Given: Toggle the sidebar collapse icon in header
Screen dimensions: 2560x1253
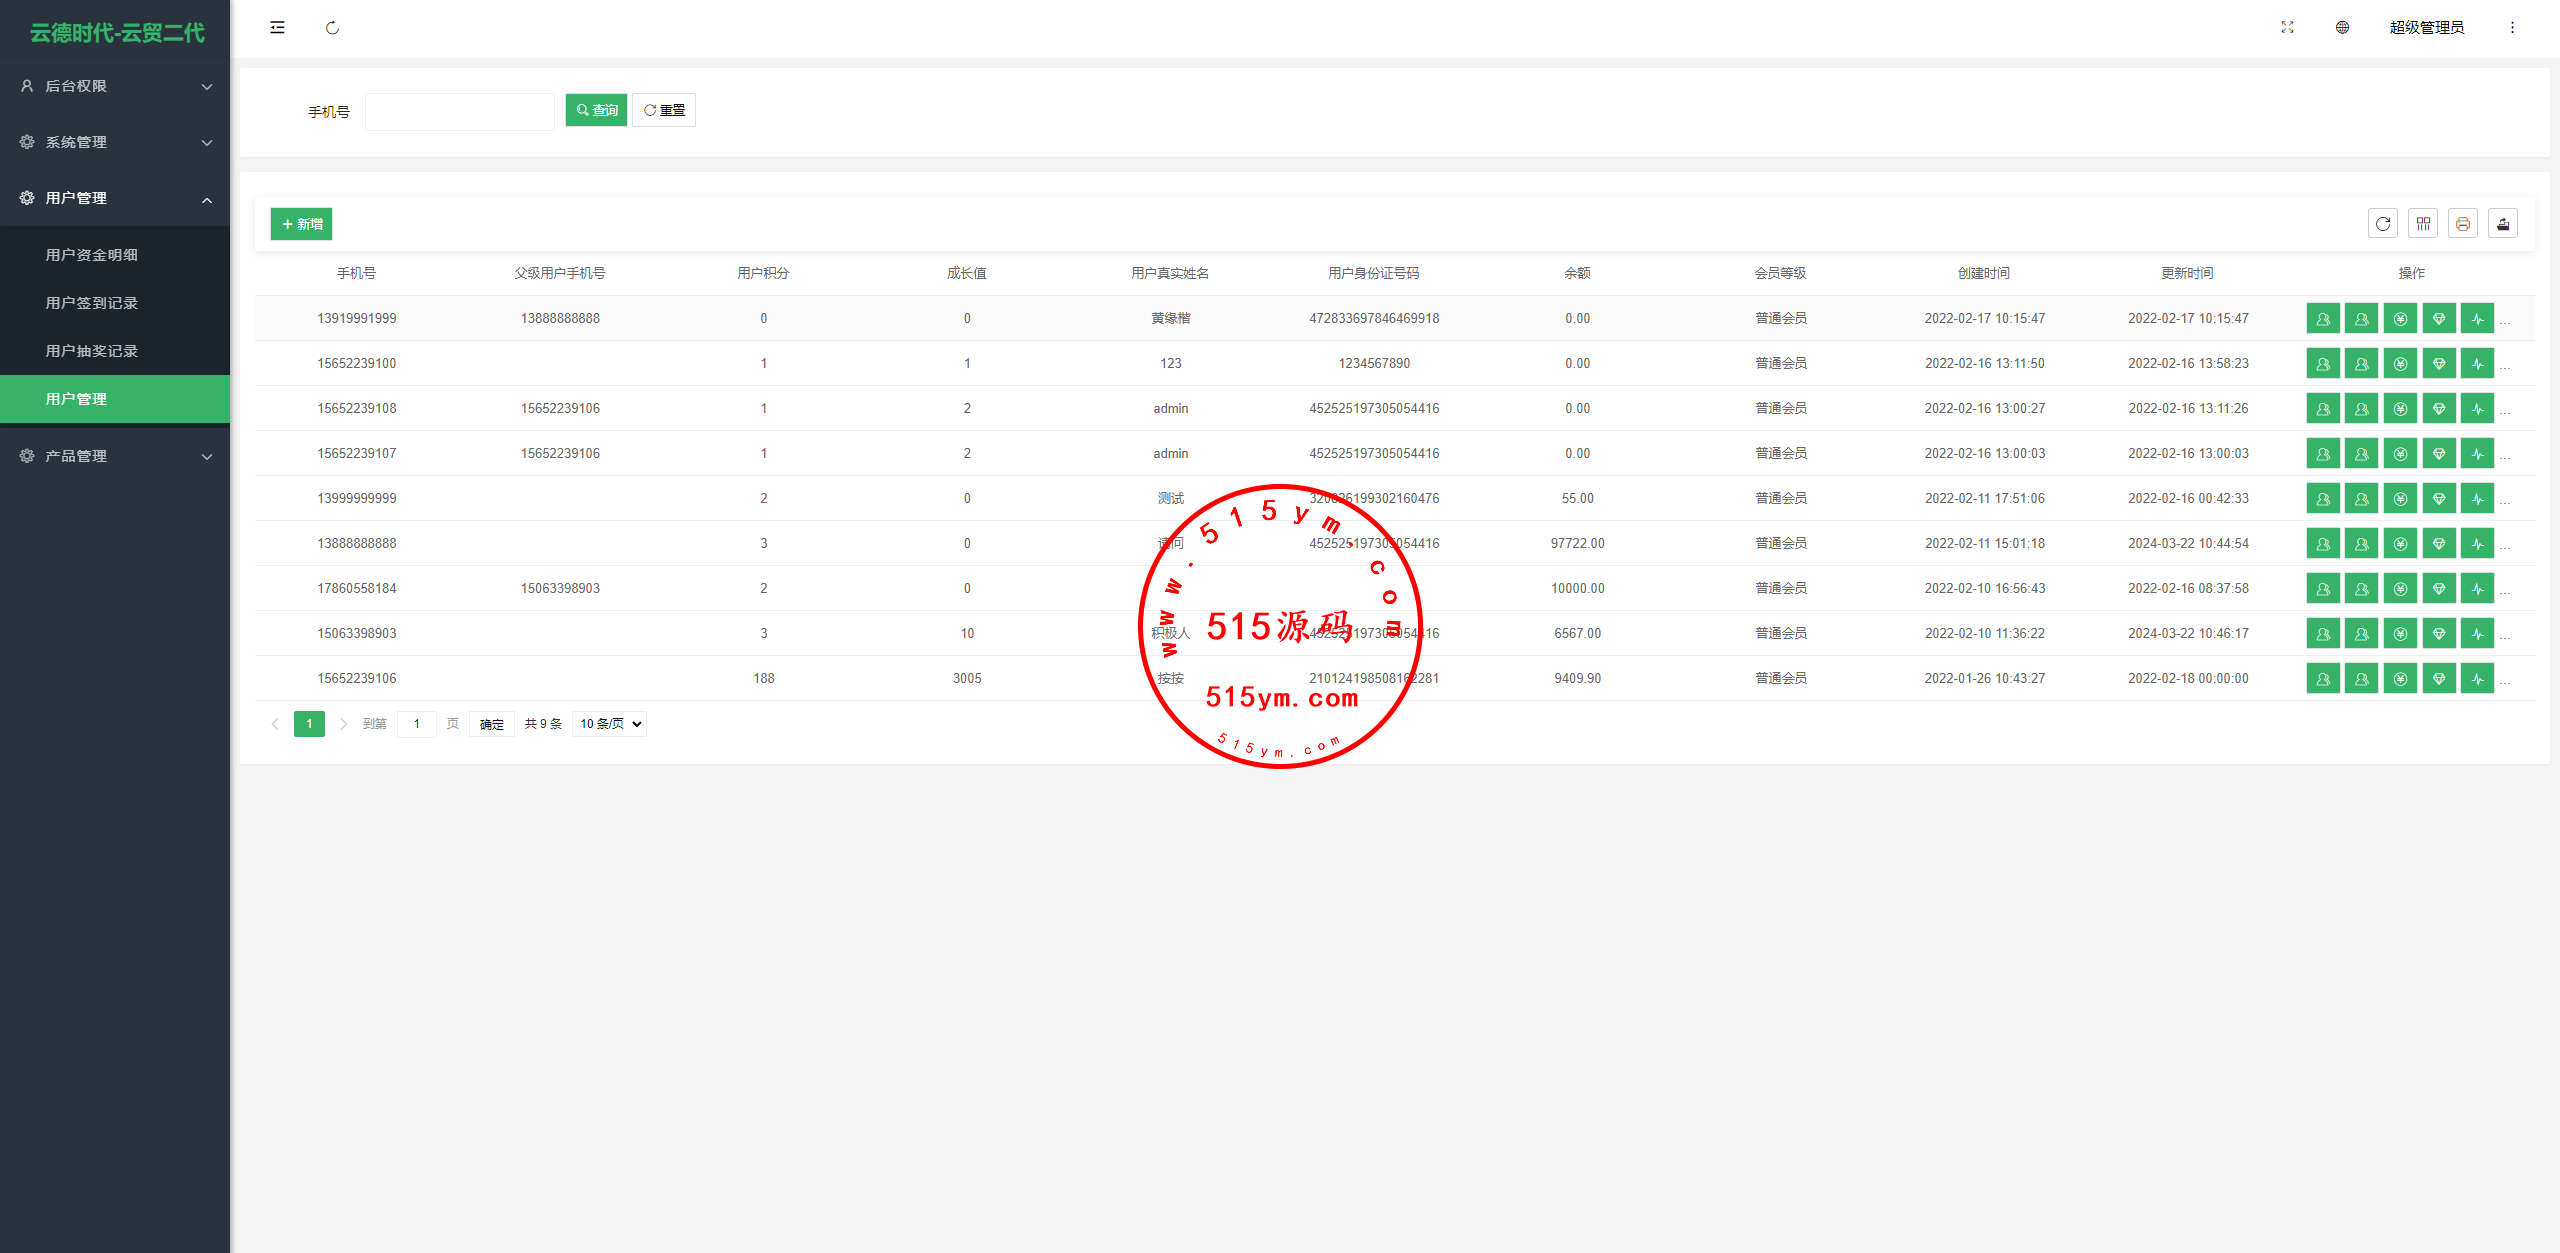Looking at the screenshot, I should 277,28.
